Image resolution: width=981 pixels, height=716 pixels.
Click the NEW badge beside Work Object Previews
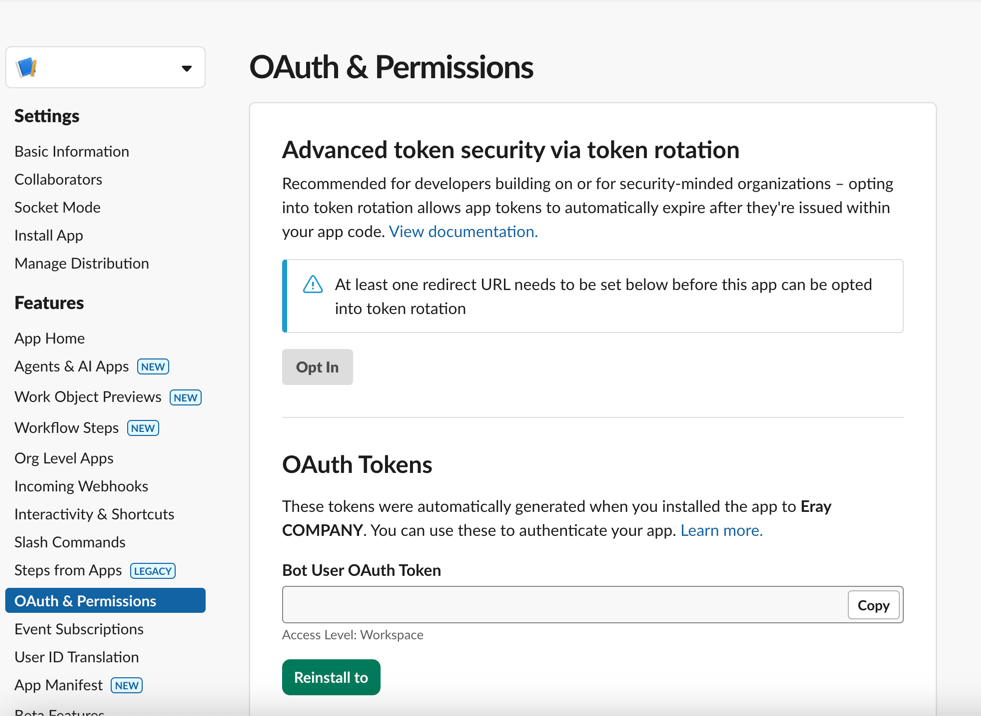click(185, 397)
